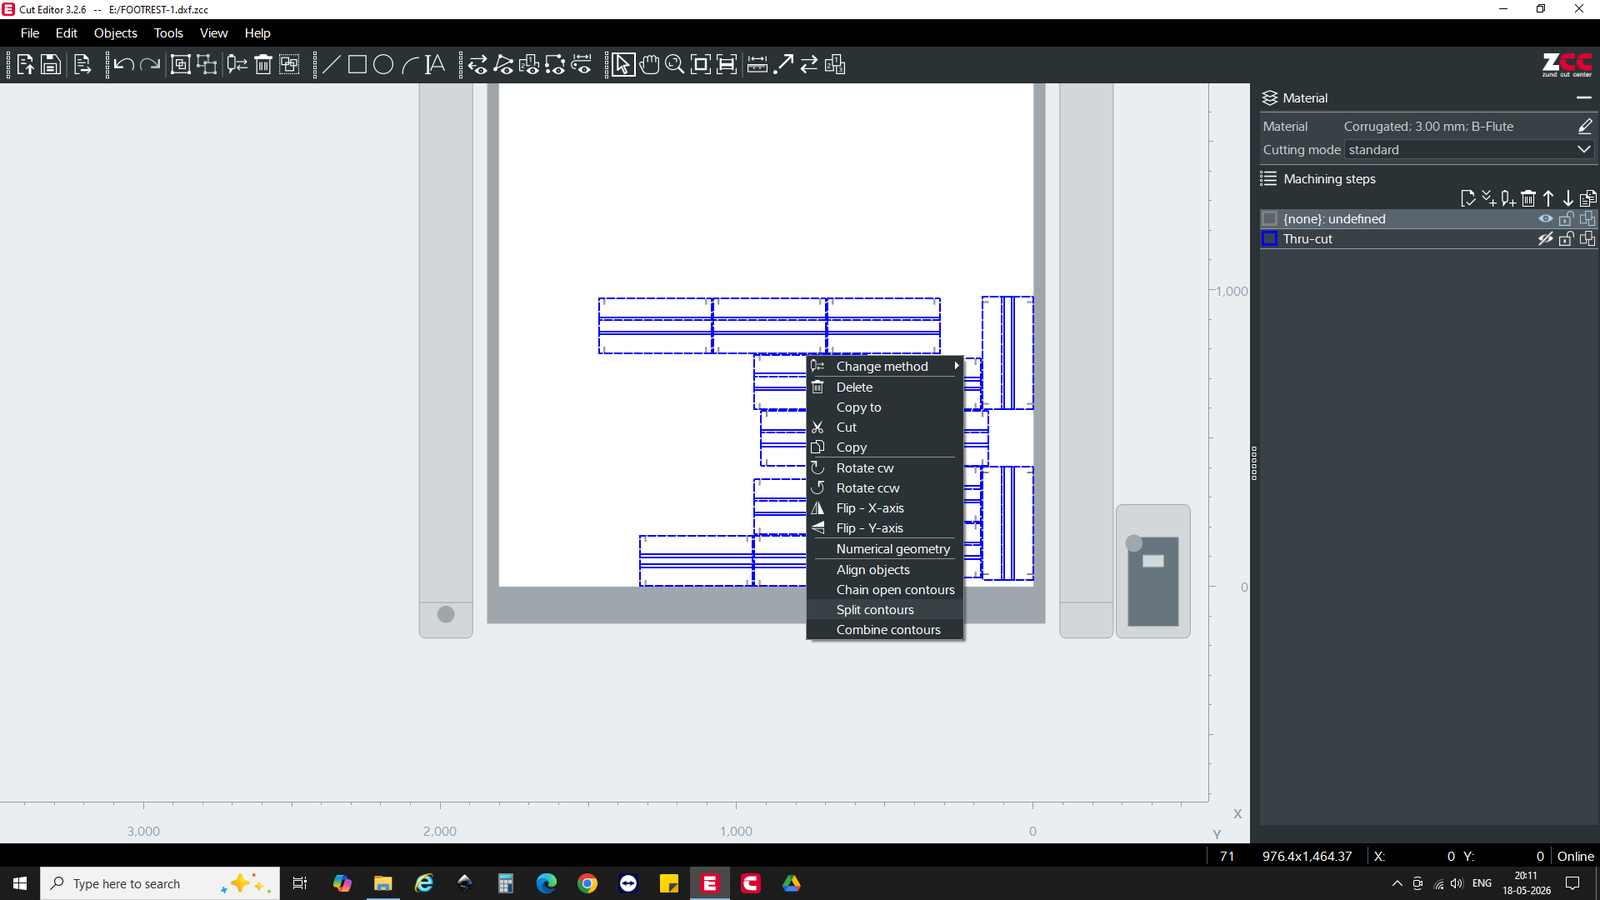Image resolution: width=1600 pixels, height=900 pixels.
Task: Open the File menu
Action: click(x=30, y=33)
